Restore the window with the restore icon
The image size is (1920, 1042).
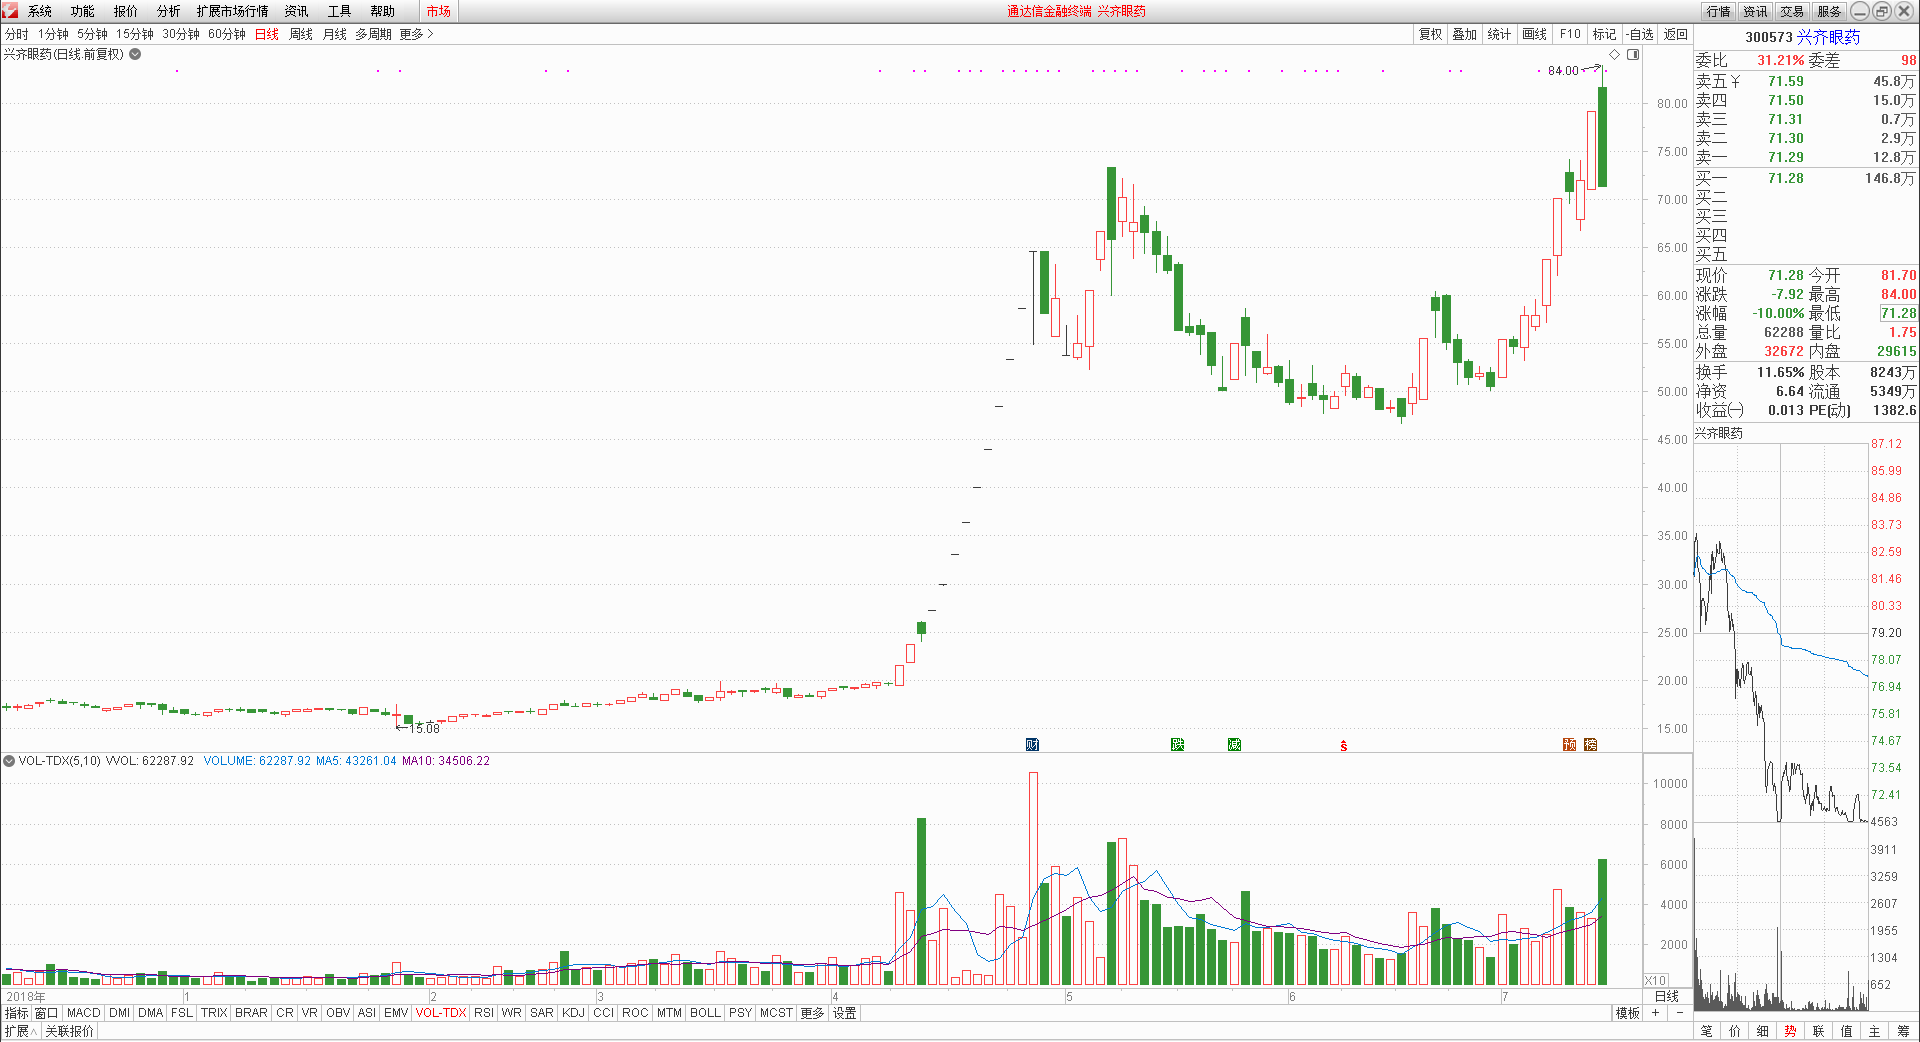1881,11
